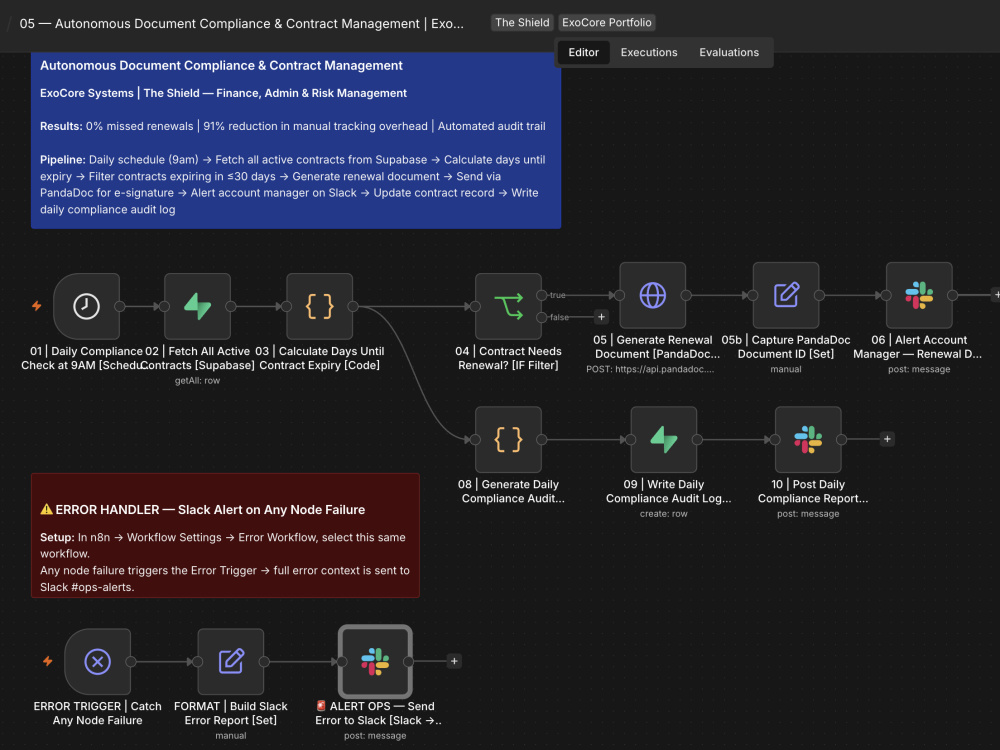The image size is (1000, 750).
Task: Select the Post Daily Compliance Report Slack node
Action: coord(808,439)
